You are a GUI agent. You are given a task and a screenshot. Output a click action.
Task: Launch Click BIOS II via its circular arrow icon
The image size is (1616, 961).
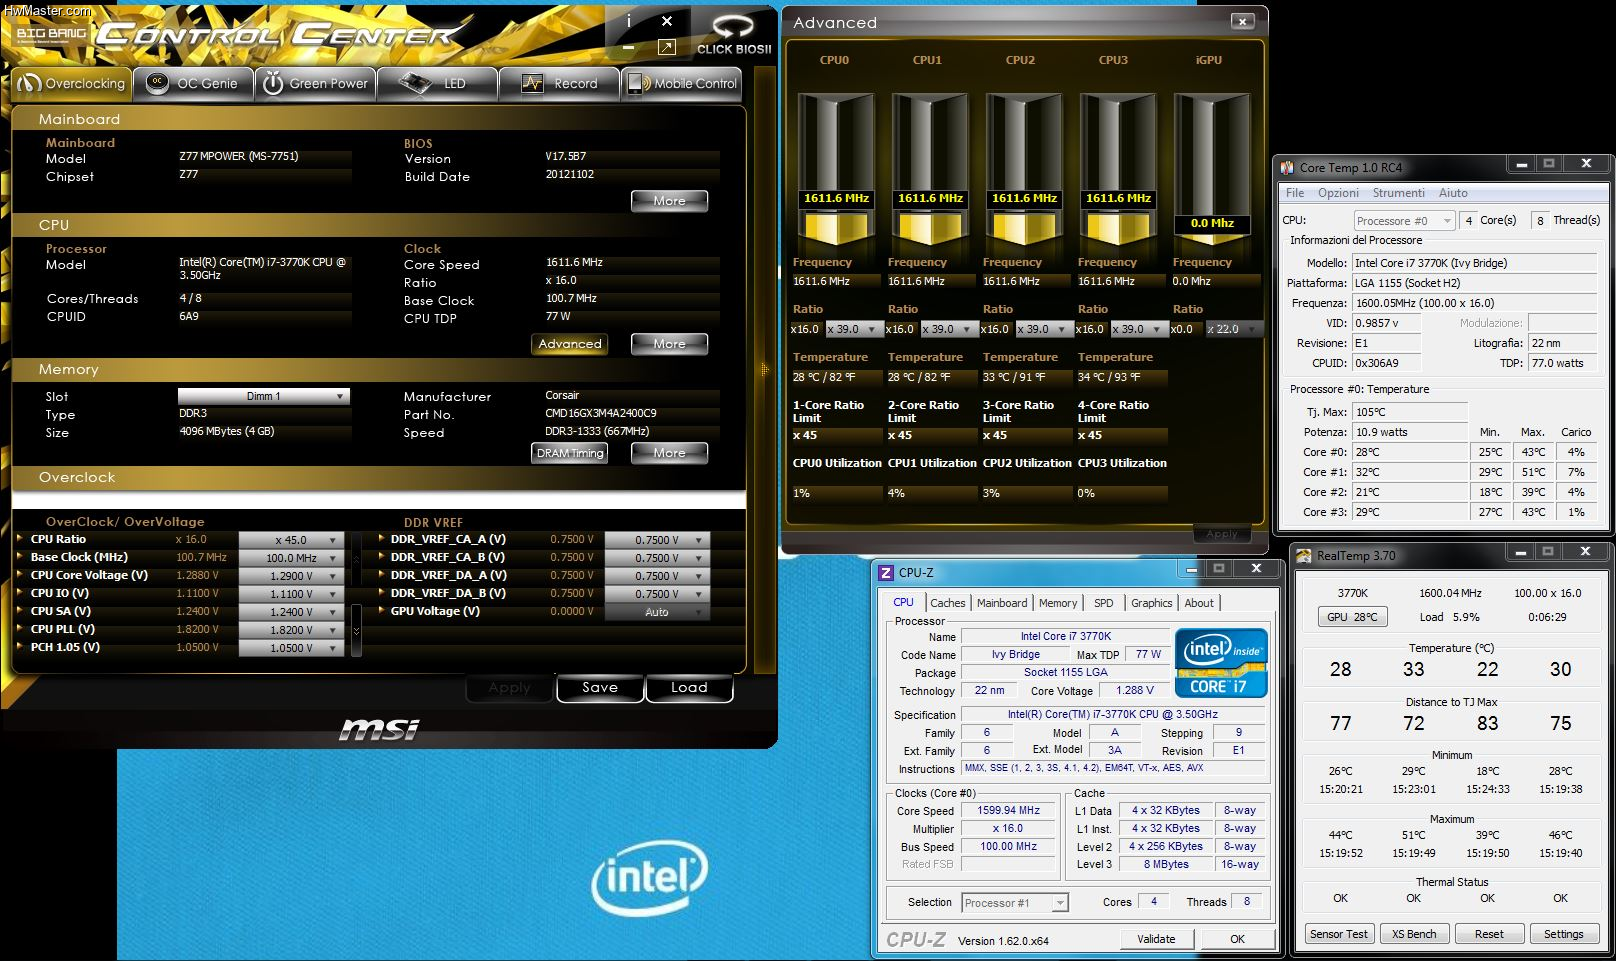pos(733,26)
